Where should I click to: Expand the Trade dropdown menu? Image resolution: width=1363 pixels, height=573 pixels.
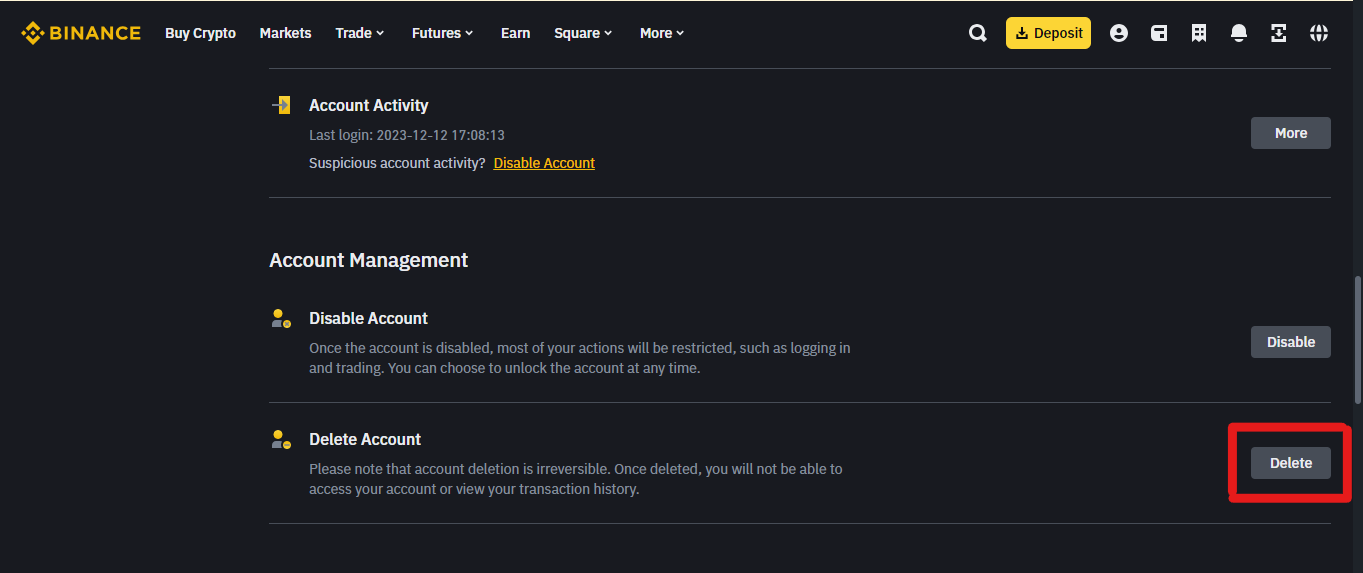point(360,33)
